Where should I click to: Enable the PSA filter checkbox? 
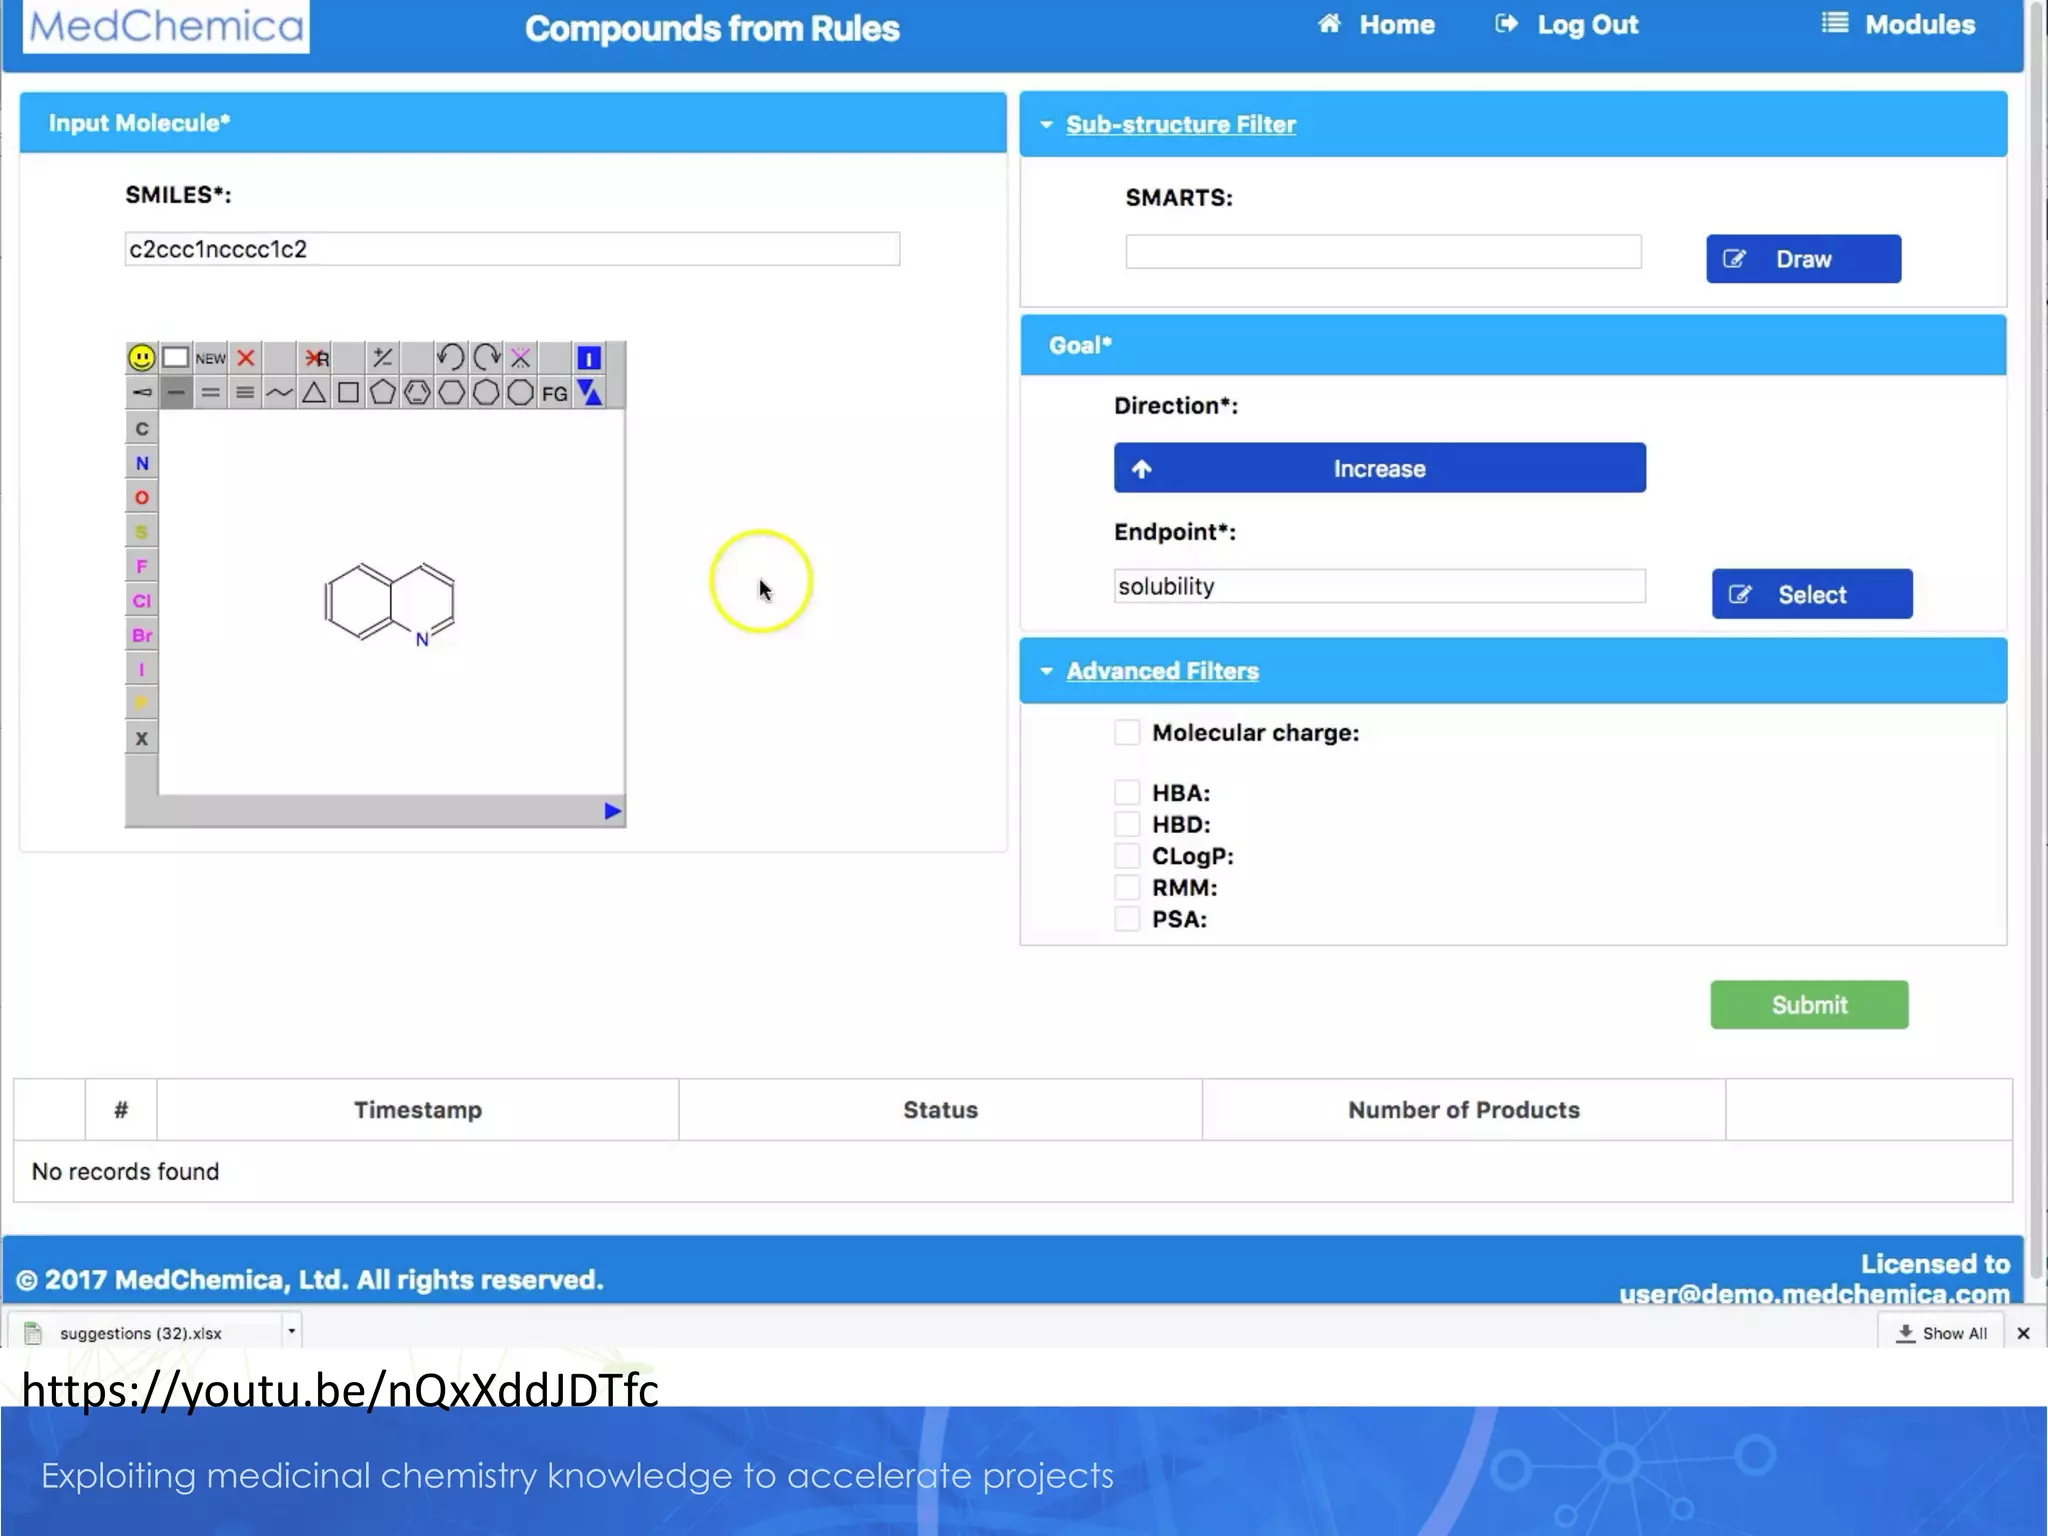[x=1127, y=919]
